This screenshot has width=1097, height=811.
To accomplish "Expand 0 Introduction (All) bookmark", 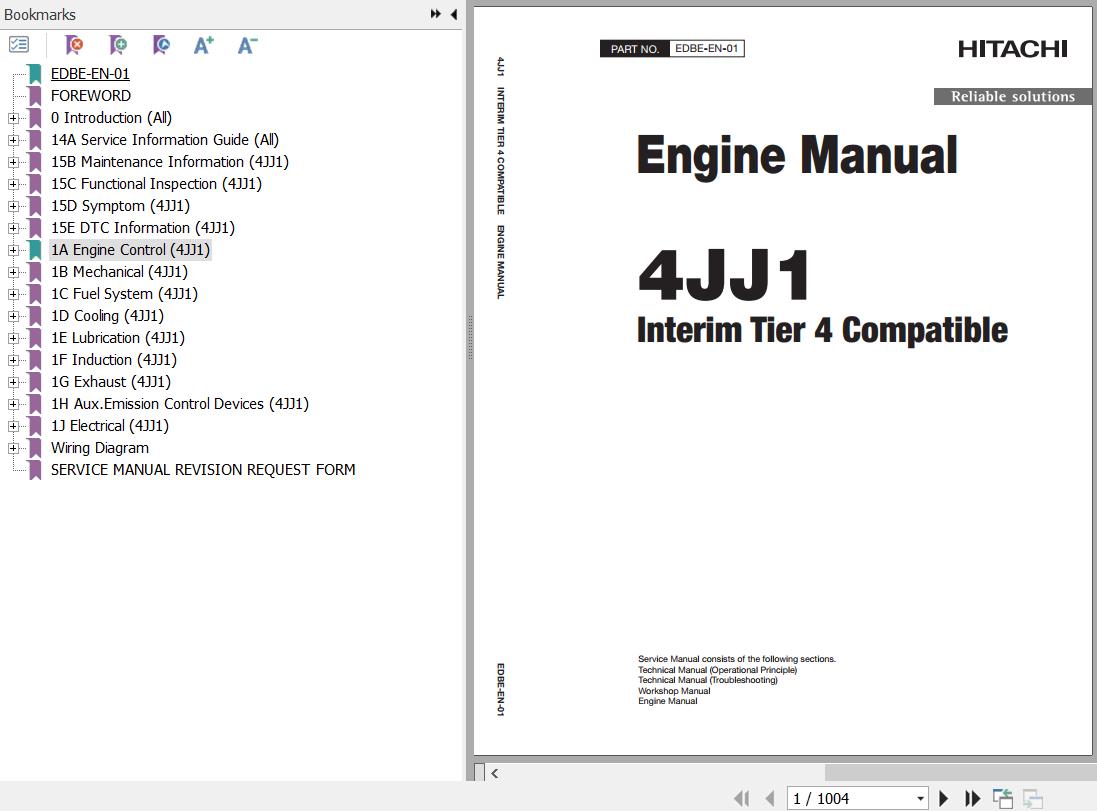I will [x=13, y=118].
